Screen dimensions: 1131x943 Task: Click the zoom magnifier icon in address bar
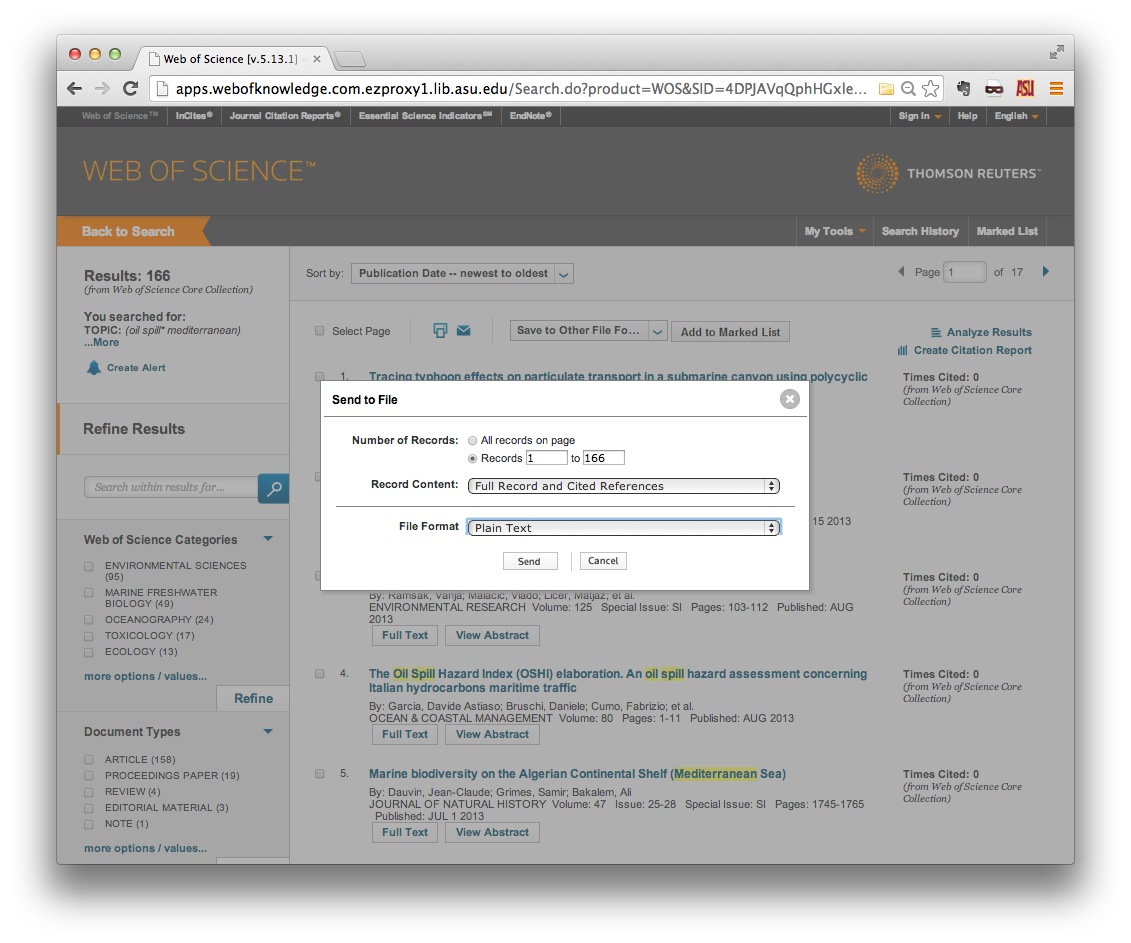click(909, 89)
